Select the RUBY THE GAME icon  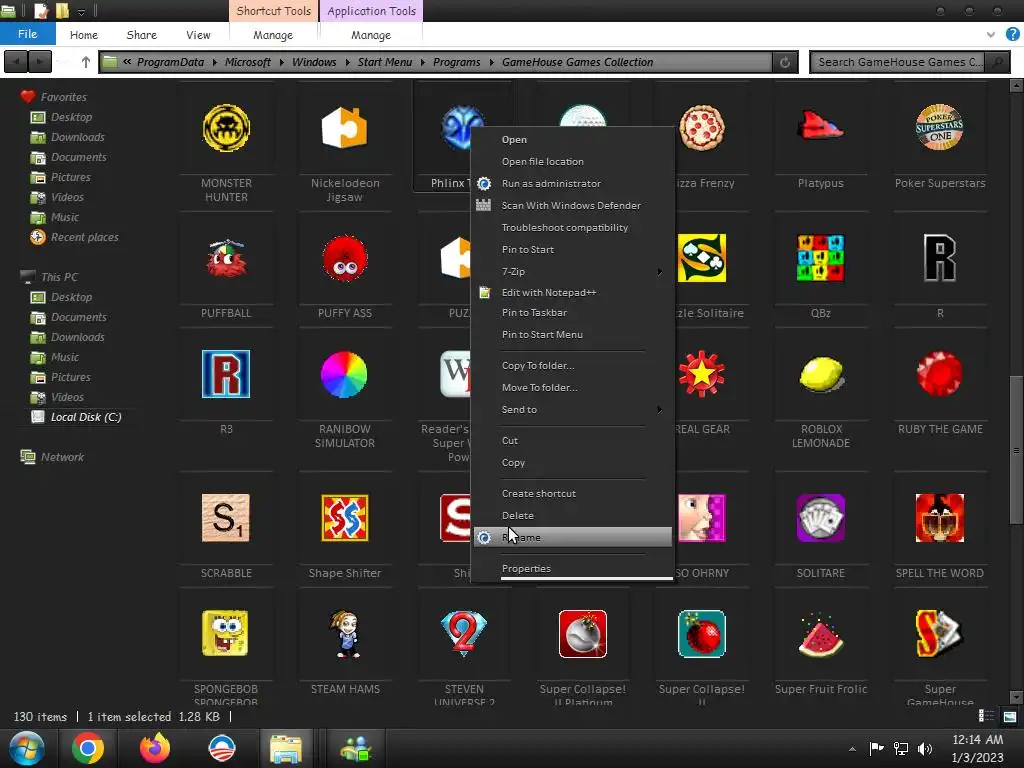[x=940, y=374]
